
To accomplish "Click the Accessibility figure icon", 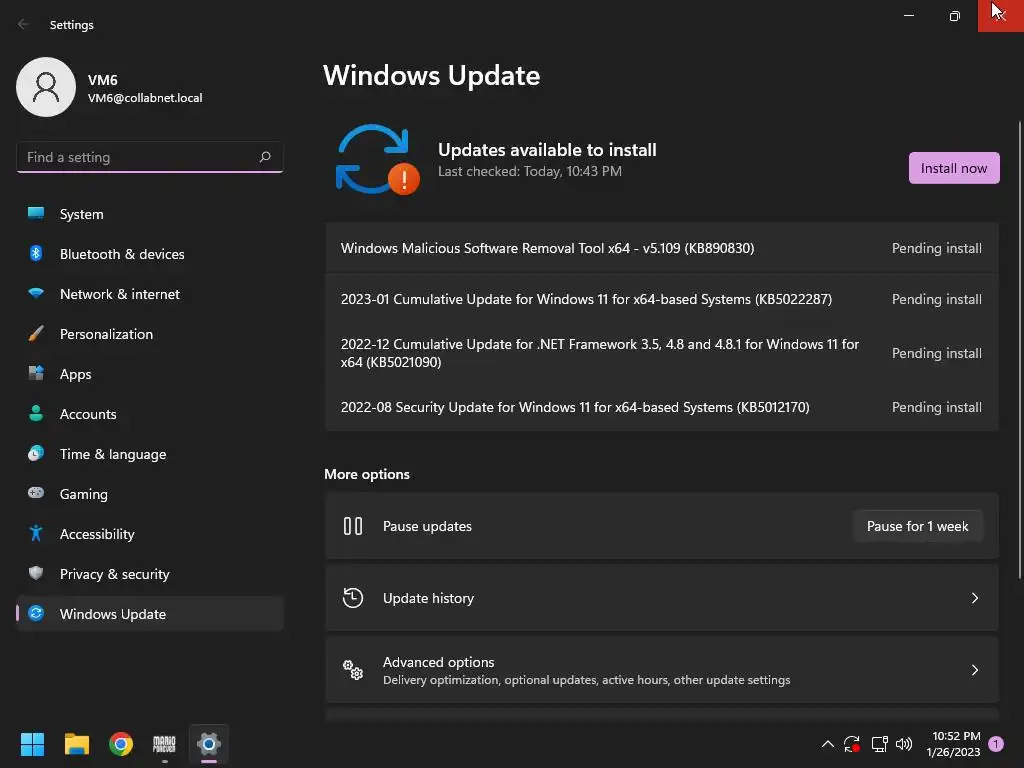I will pyautogui.click(x=36, y=534).
